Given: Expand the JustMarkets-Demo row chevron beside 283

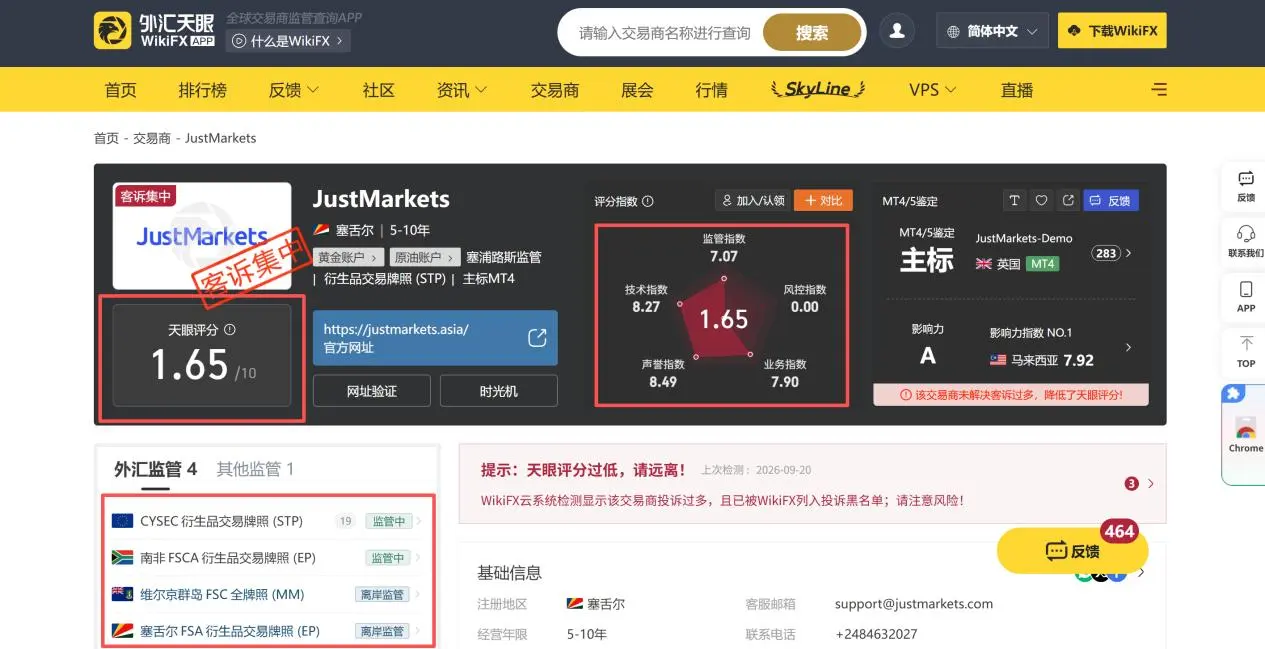Looking at the screenshot, I should click(x=1129, y=253).
